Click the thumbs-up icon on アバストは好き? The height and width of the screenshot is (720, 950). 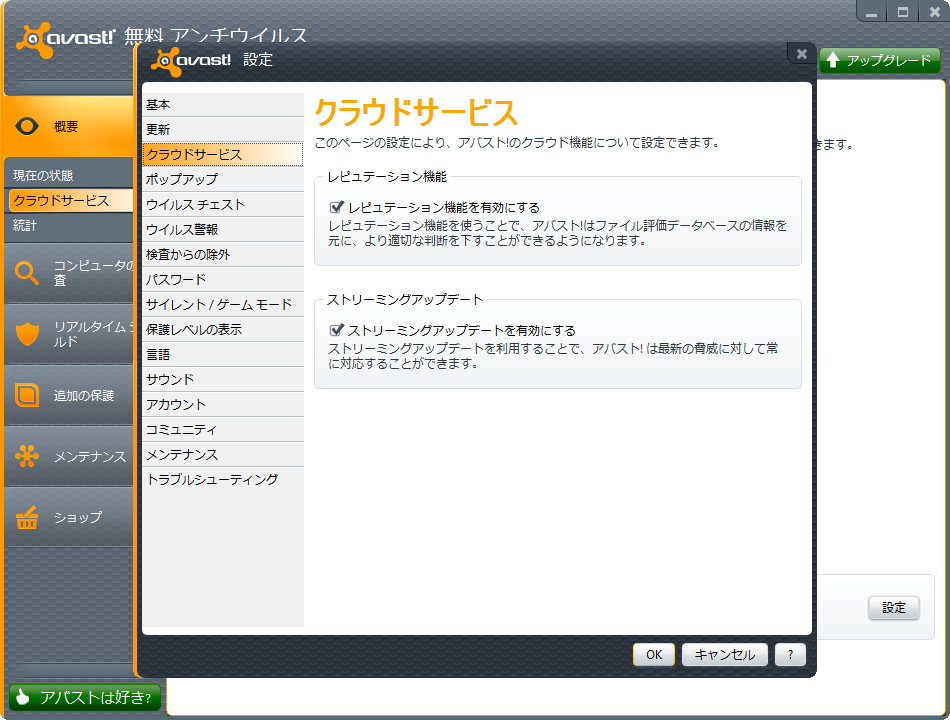coord(22,697)
